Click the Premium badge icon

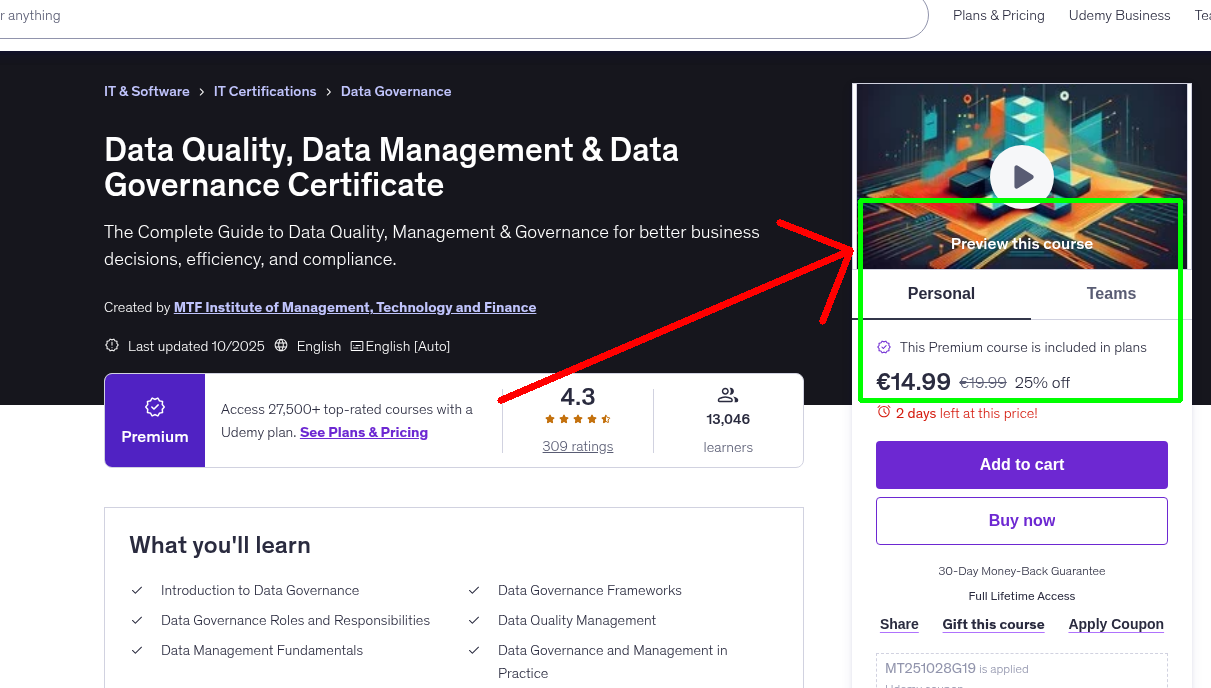tap(154, 407)
